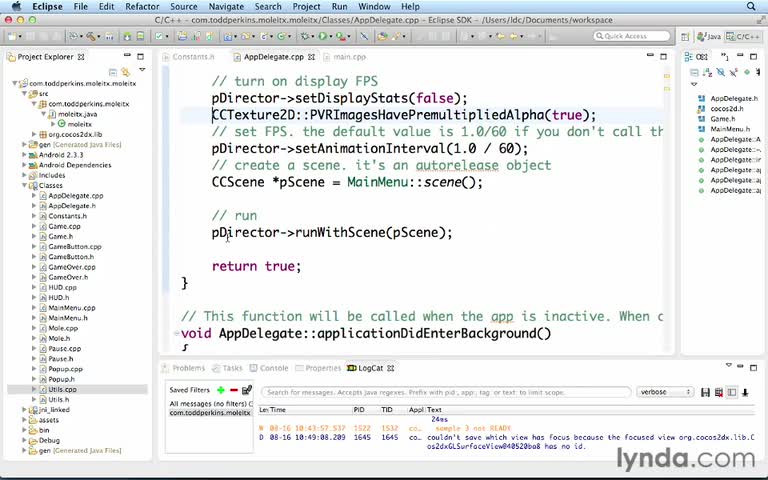Focus the LogCat message search field
Viewport: 768px width, 480px height.
point(446,392)
